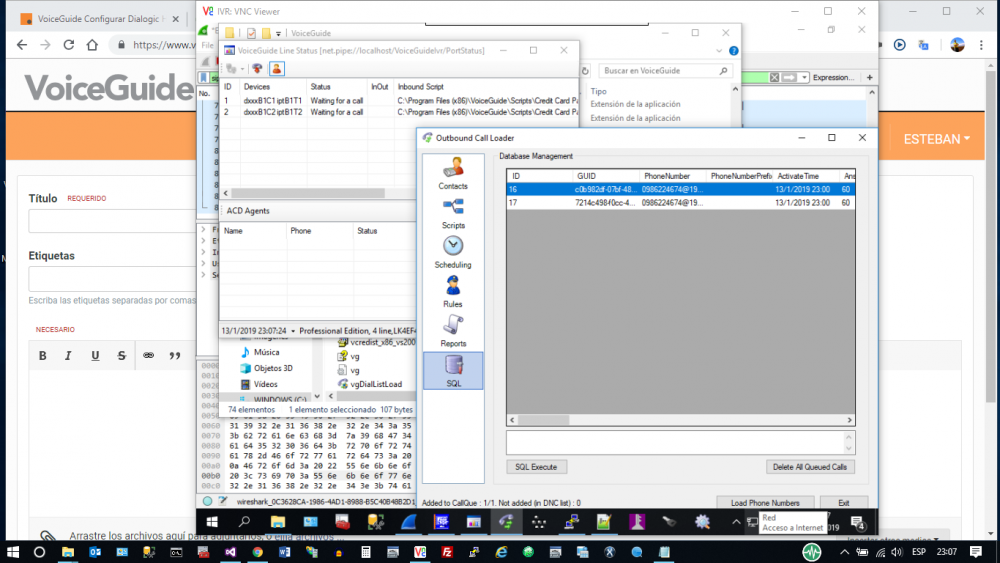Select the Scheduling clock icon

(452, 250)
